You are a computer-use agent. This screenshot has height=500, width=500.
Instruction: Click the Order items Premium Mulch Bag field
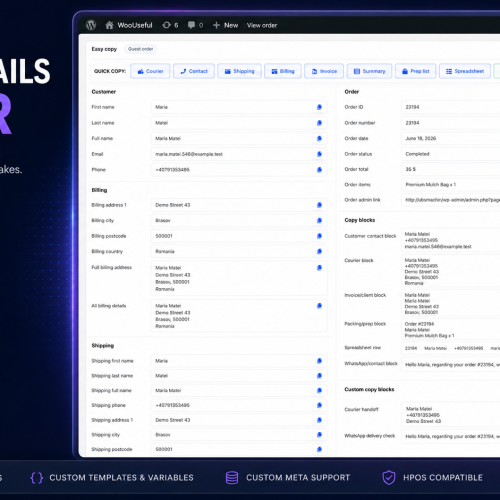click(451, 185)
